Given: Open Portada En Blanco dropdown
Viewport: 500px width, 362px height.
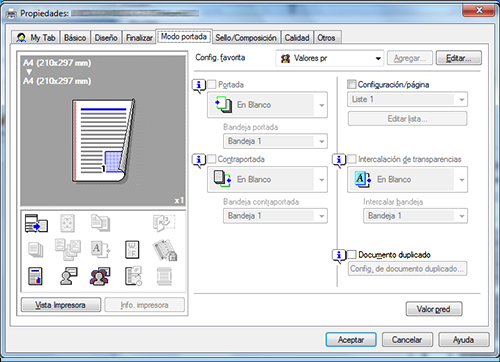Looking at the screenshot, I should point(267,105).
